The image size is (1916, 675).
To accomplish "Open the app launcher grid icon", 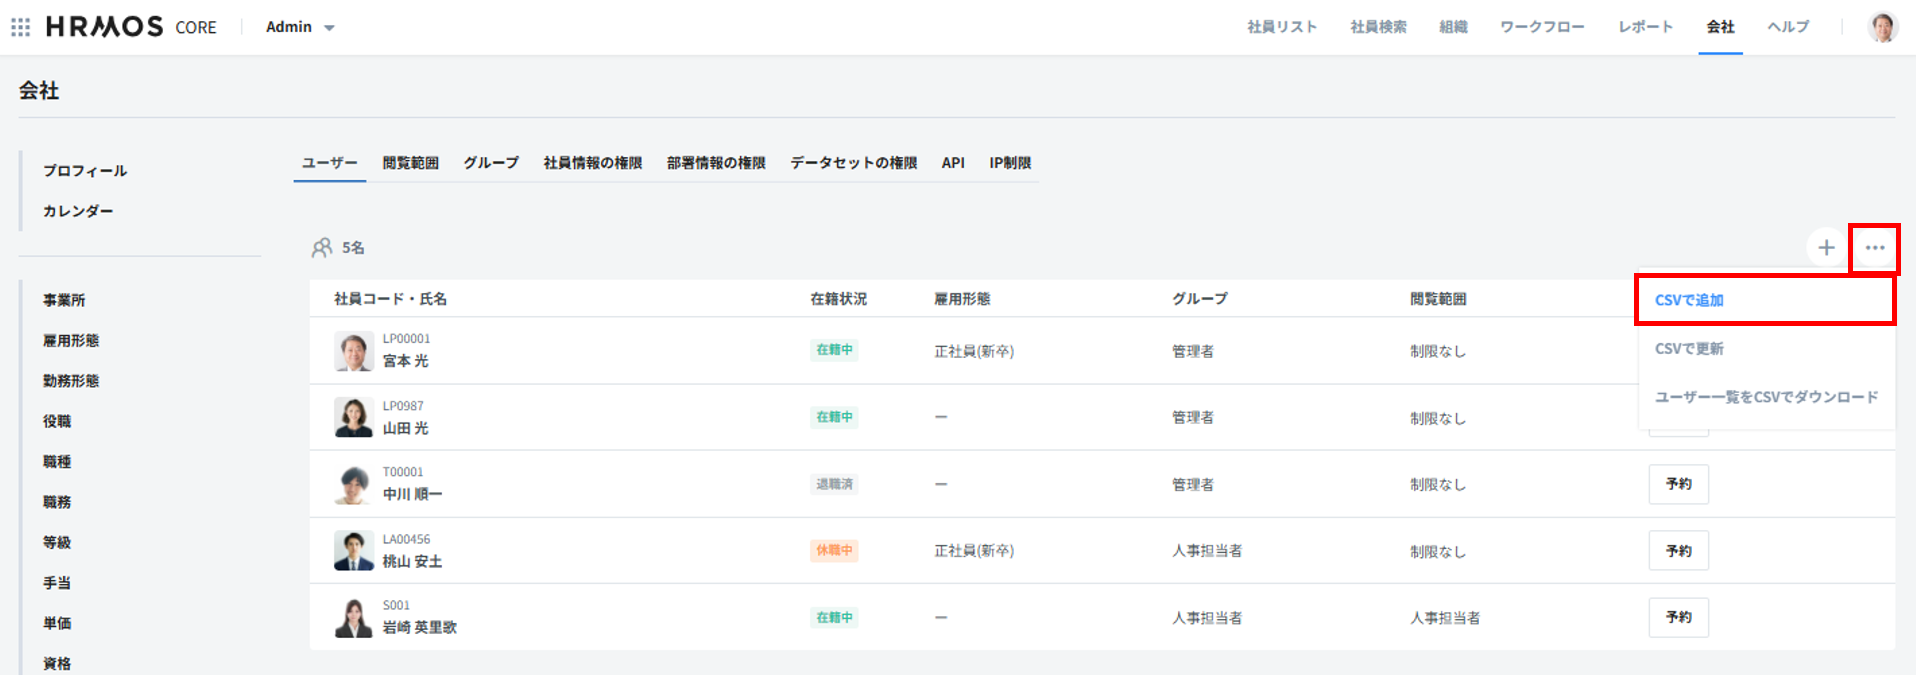I will click(20, 27).
